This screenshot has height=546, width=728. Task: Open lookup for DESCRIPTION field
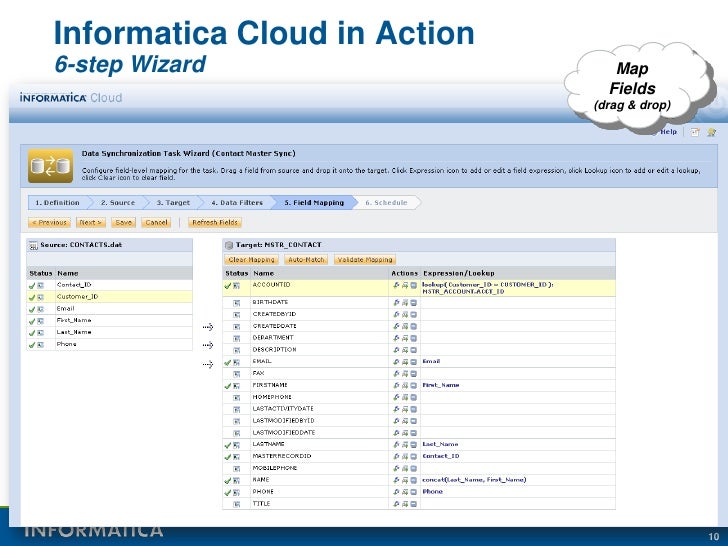pyautogui.click(x=405, y=350)
